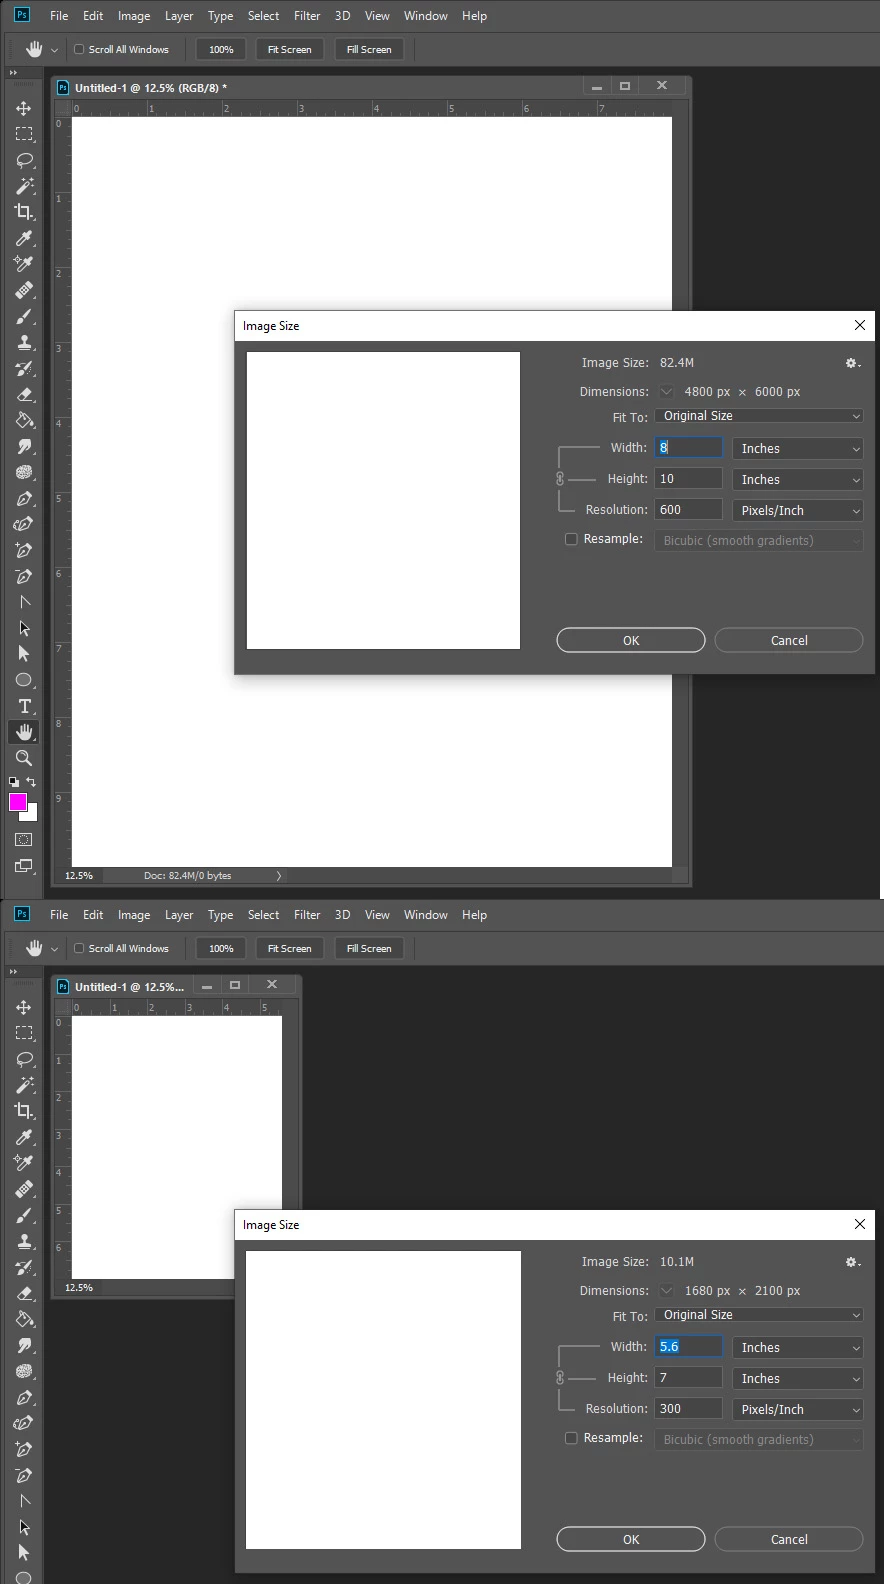Image resolution: width=884 pixels, height=1584 pixels.
Task: Click OK in the 82.4M Image Size dialog
Action: pyautogui.click(x=631, y=640)
